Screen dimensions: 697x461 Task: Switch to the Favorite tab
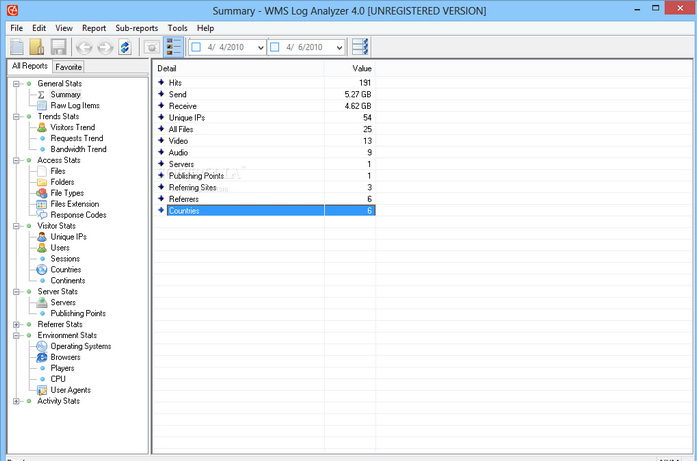68,67
